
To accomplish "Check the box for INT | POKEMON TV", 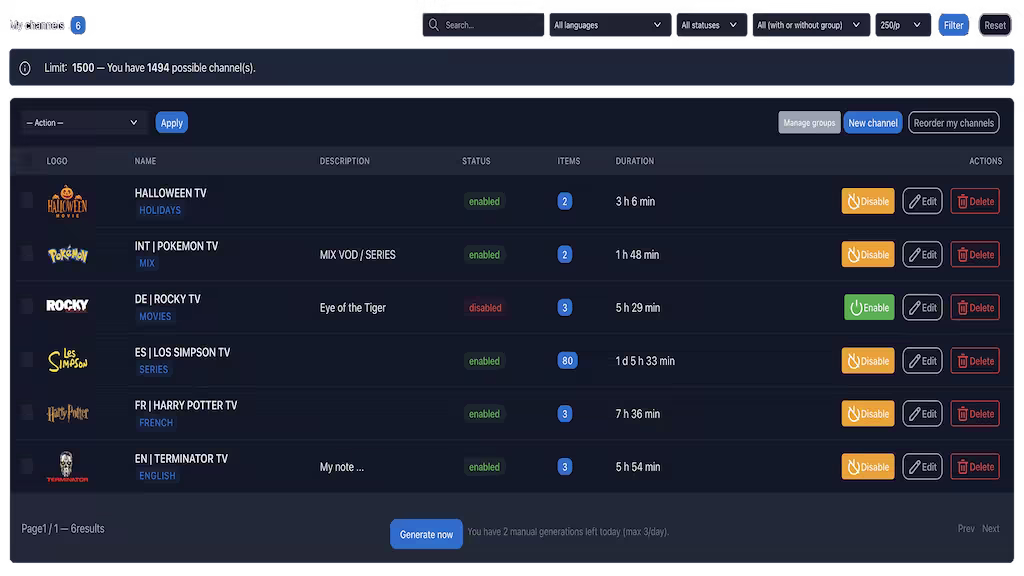I will (27, 254).
